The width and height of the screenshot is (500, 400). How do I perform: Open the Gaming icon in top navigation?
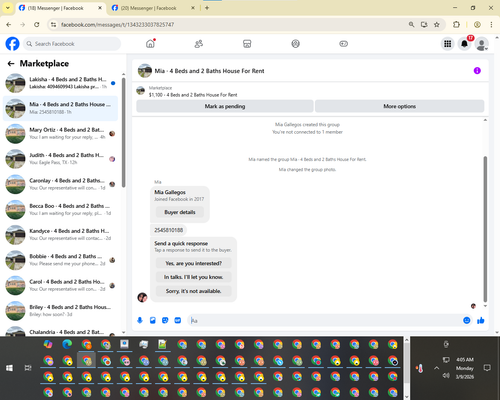coord(343,44)
